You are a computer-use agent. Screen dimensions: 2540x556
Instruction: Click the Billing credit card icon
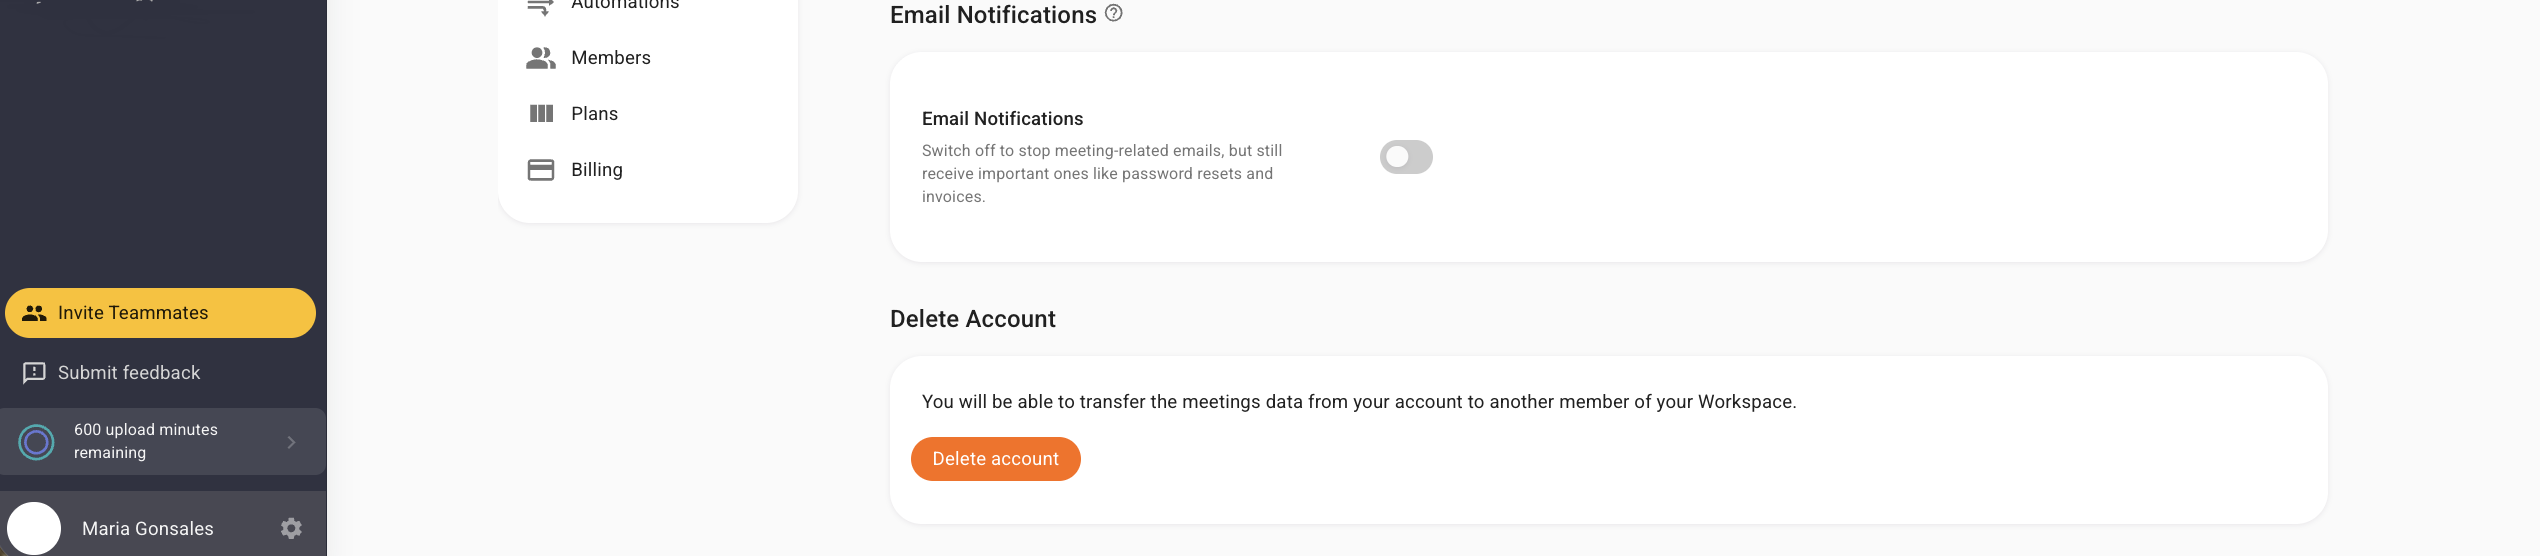point(541,170)
